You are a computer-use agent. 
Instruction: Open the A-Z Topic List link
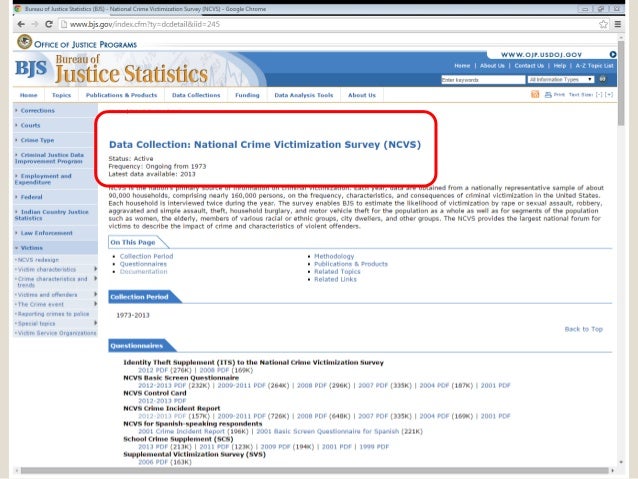point(594,66)
